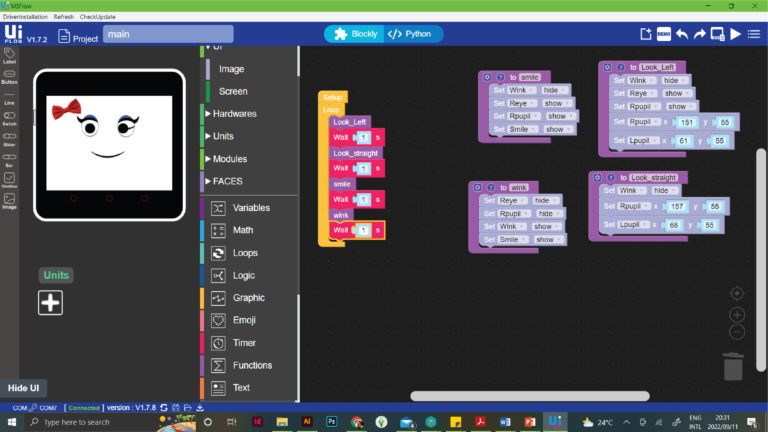The width and height of the screenshot is (768, 432).
Task: Toggle Hide UI button
Action: tap(23, 388)
